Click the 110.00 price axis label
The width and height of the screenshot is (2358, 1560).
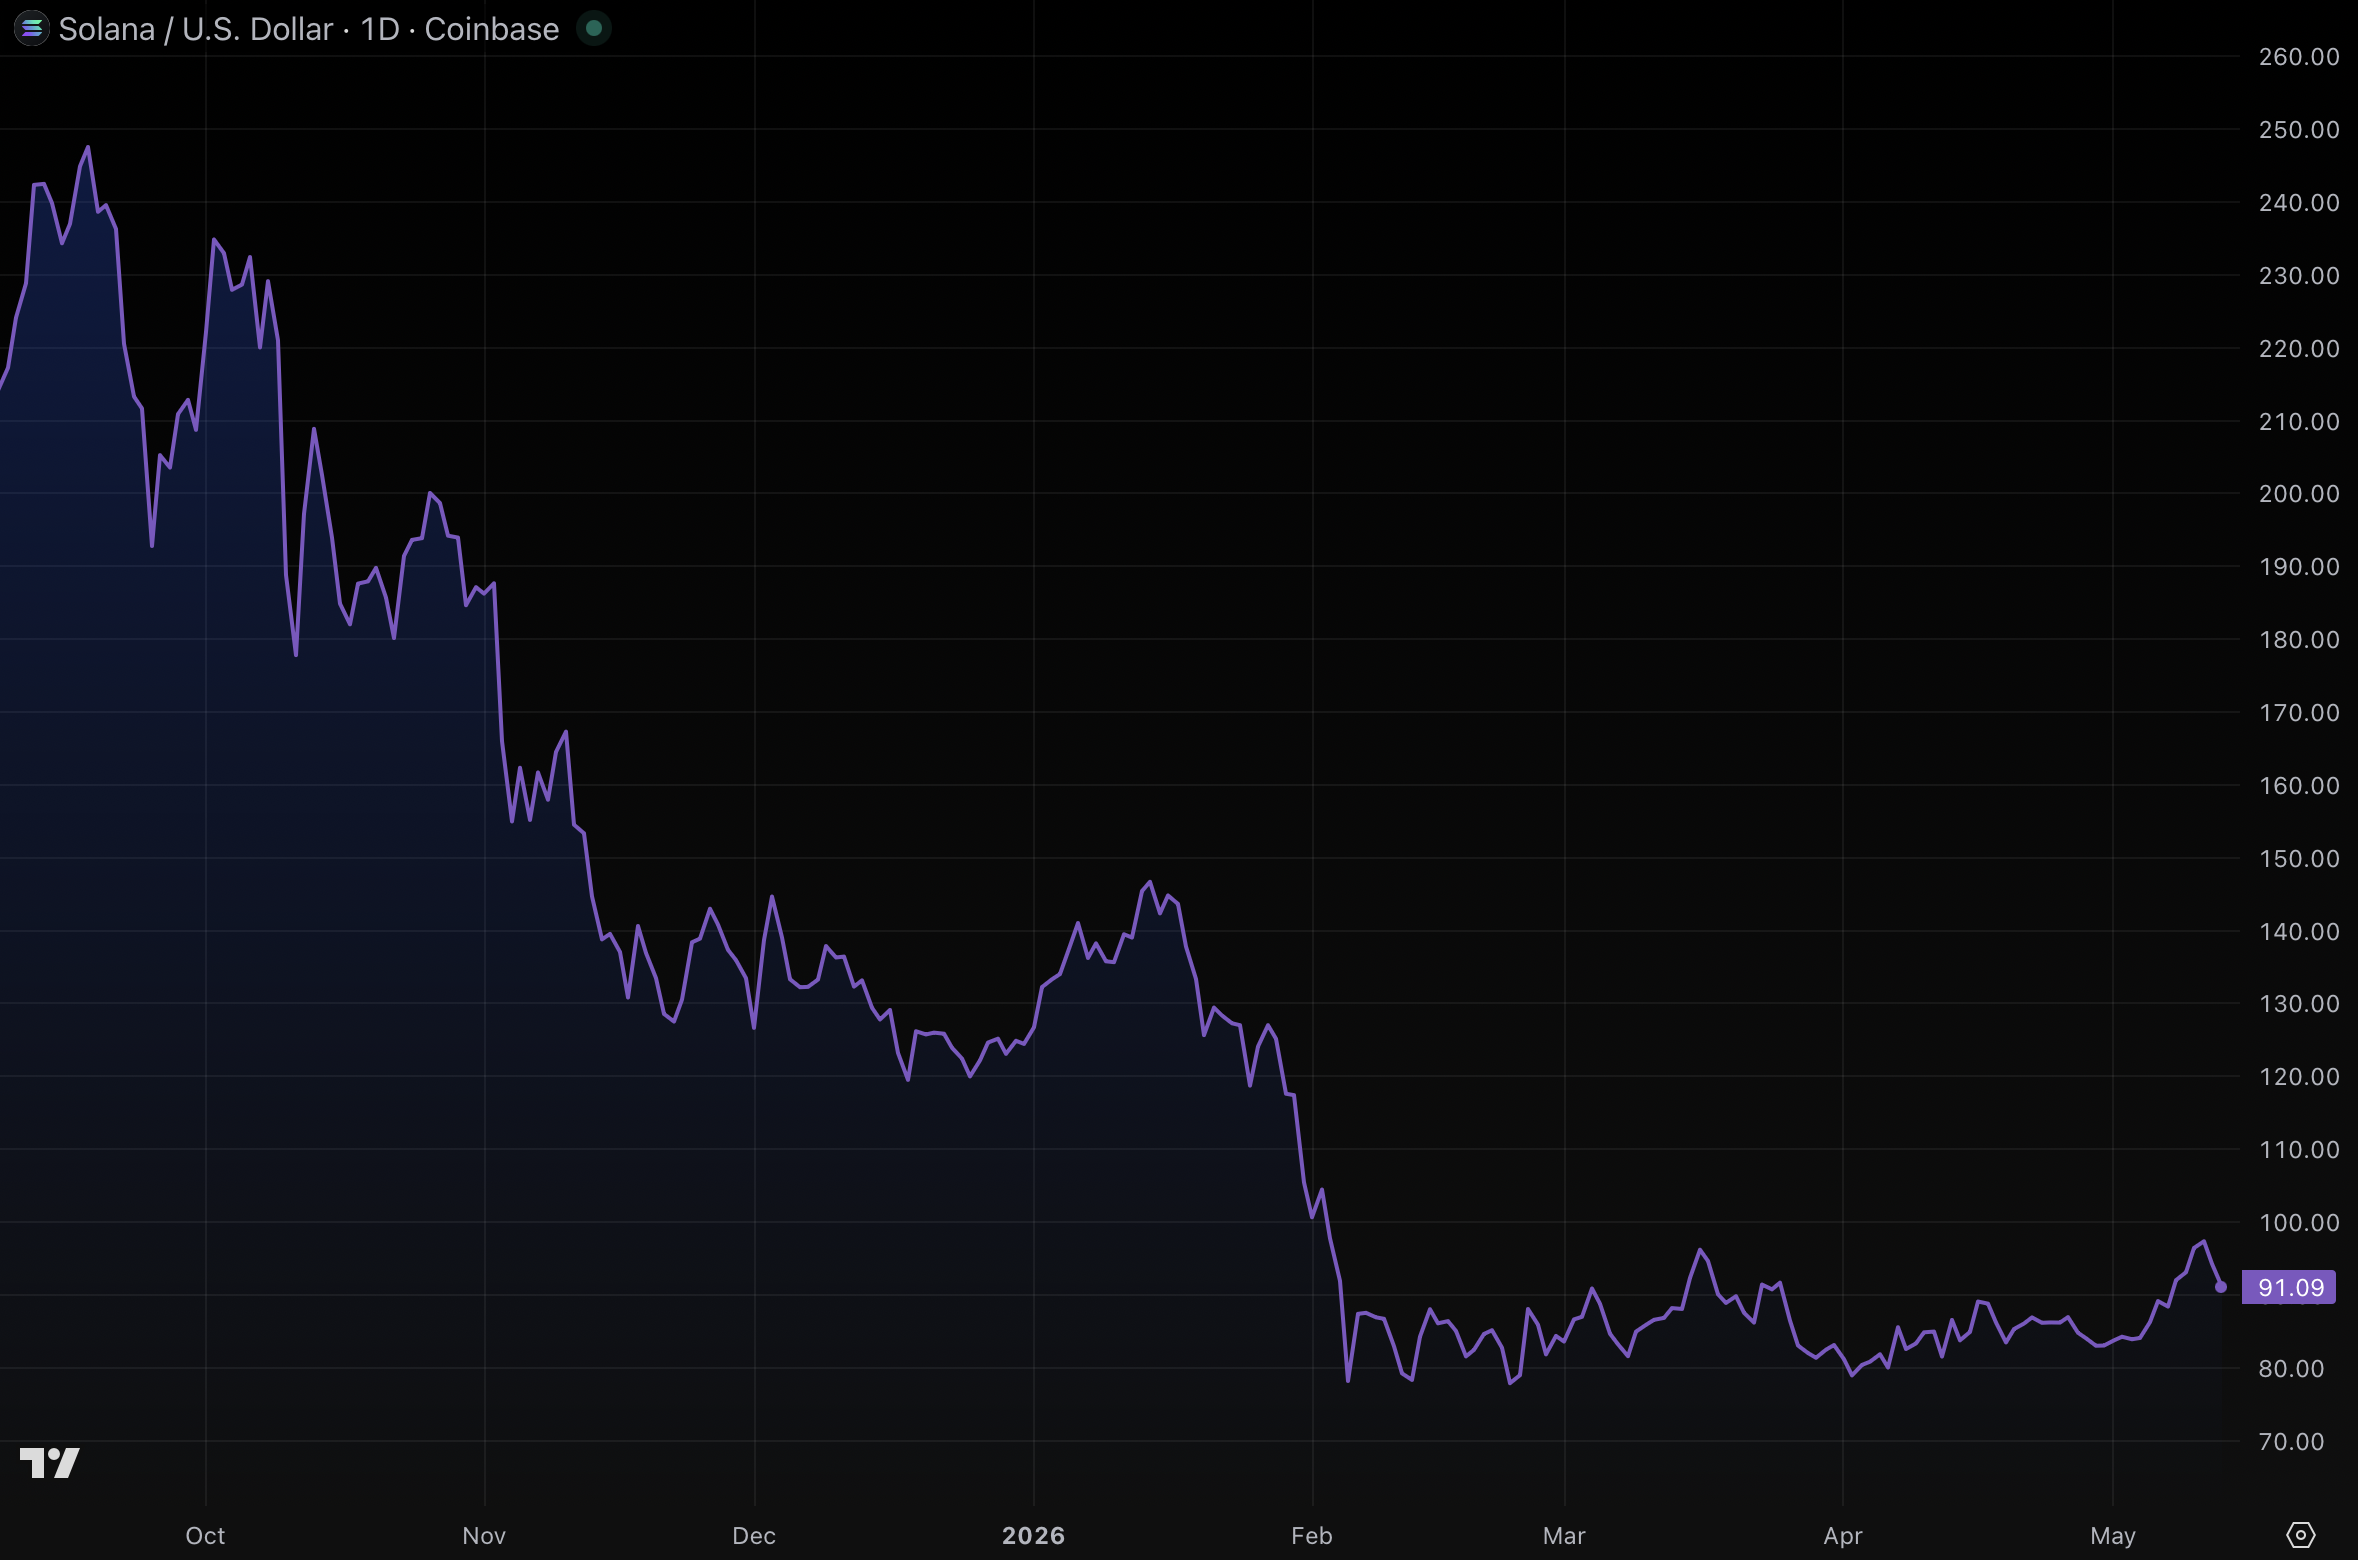(2299, 1150)
